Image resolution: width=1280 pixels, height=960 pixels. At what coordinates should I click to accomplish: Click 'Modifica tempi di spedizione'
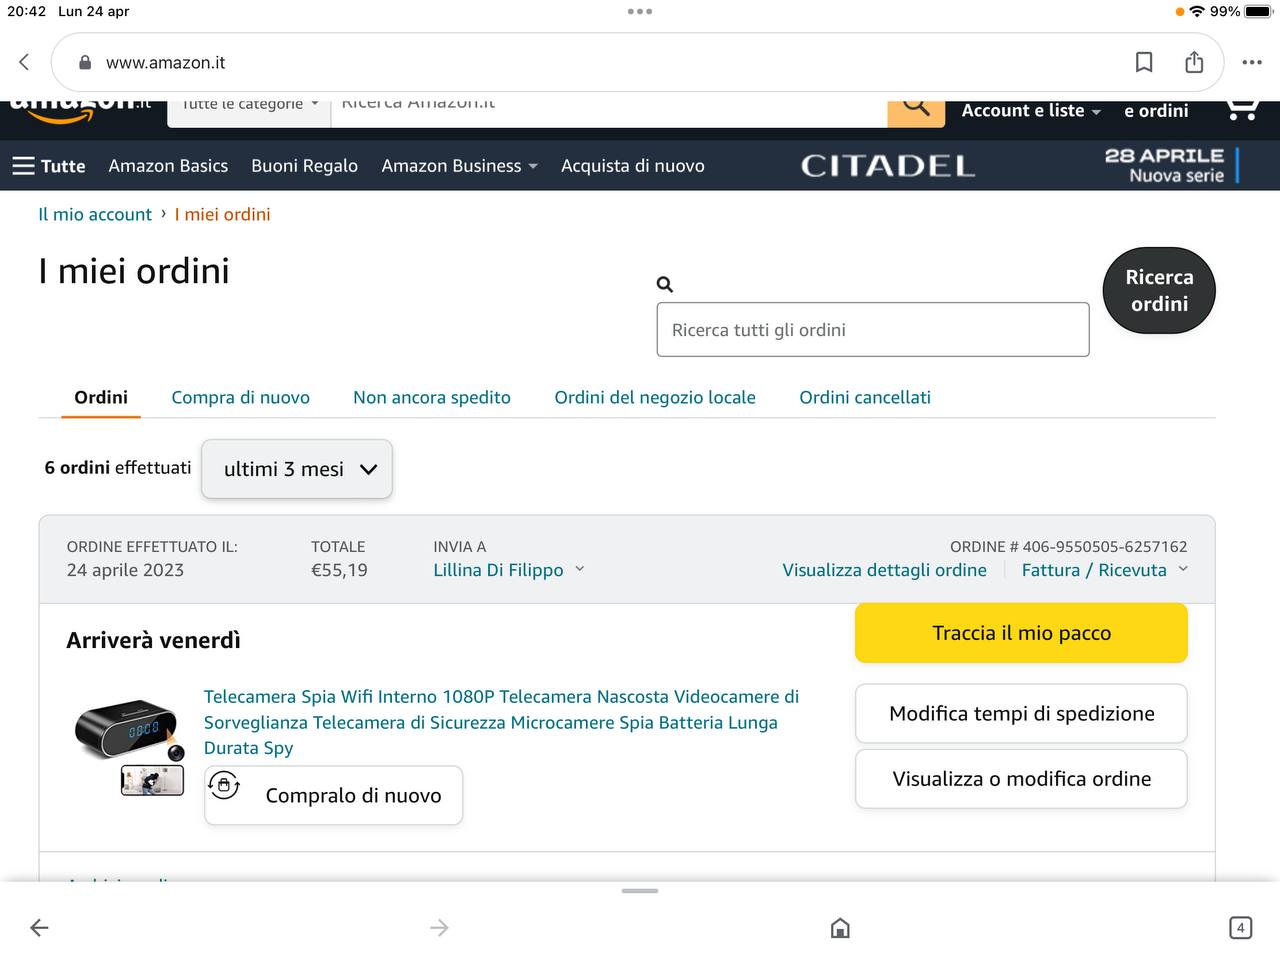(1021, 714)
